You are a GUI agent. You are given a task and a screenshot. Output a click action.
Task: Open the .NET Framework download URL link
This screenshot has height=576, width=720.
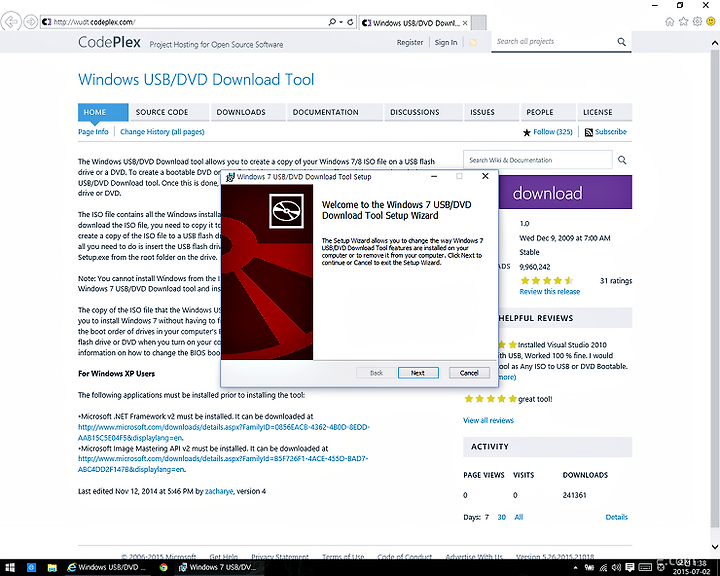(x=224, y=432)
